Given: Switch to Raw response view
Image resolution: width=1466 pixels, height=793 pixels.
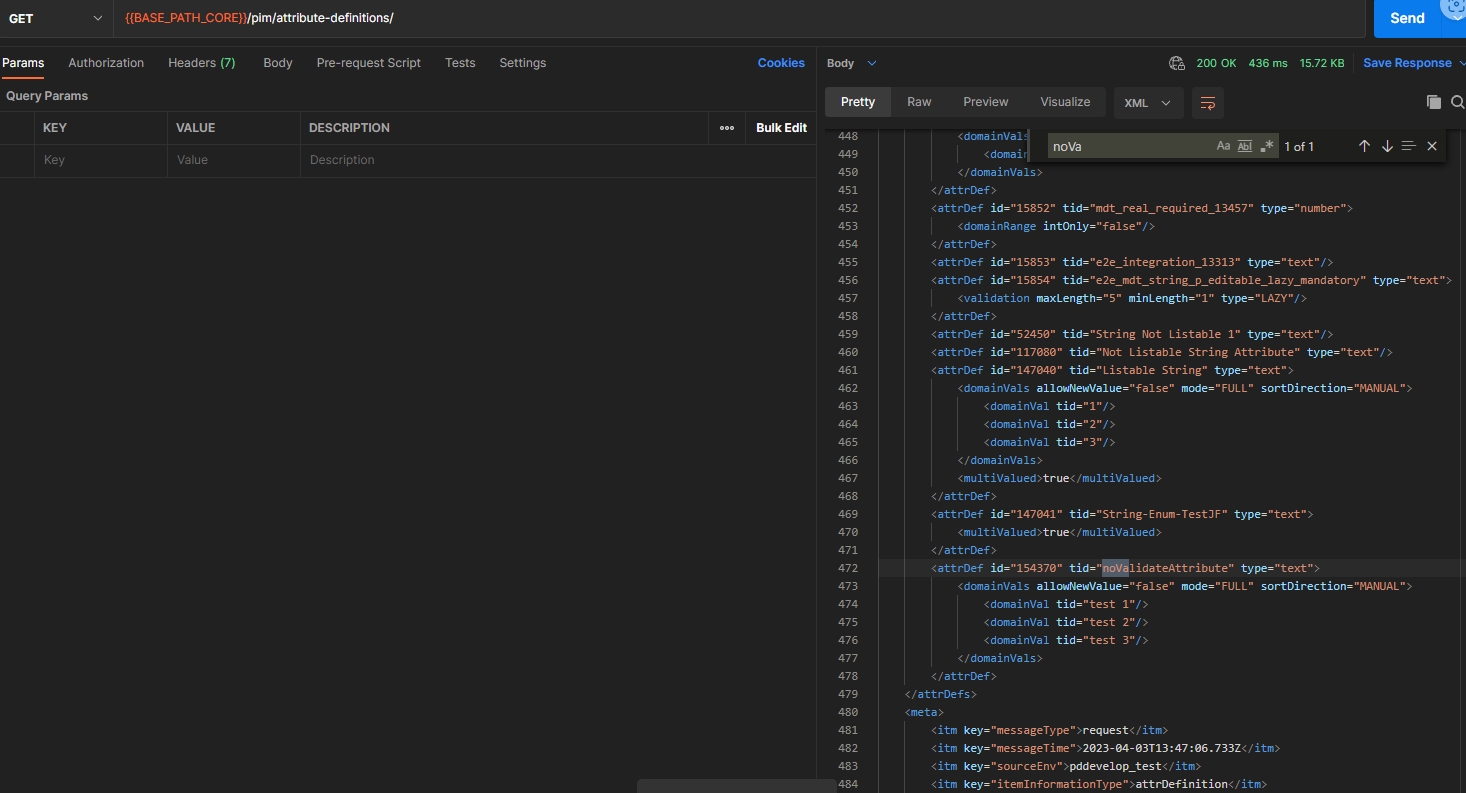Looking at the screenshot, I should [919, 102].
